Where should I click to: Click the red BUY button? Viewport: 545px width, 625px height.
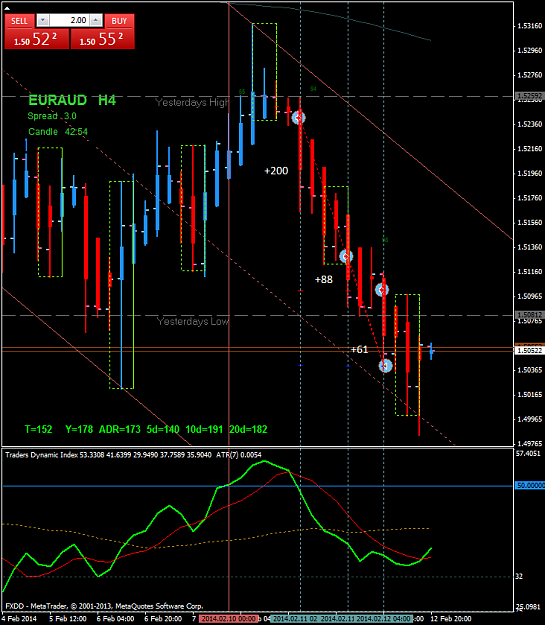[119, 21]
